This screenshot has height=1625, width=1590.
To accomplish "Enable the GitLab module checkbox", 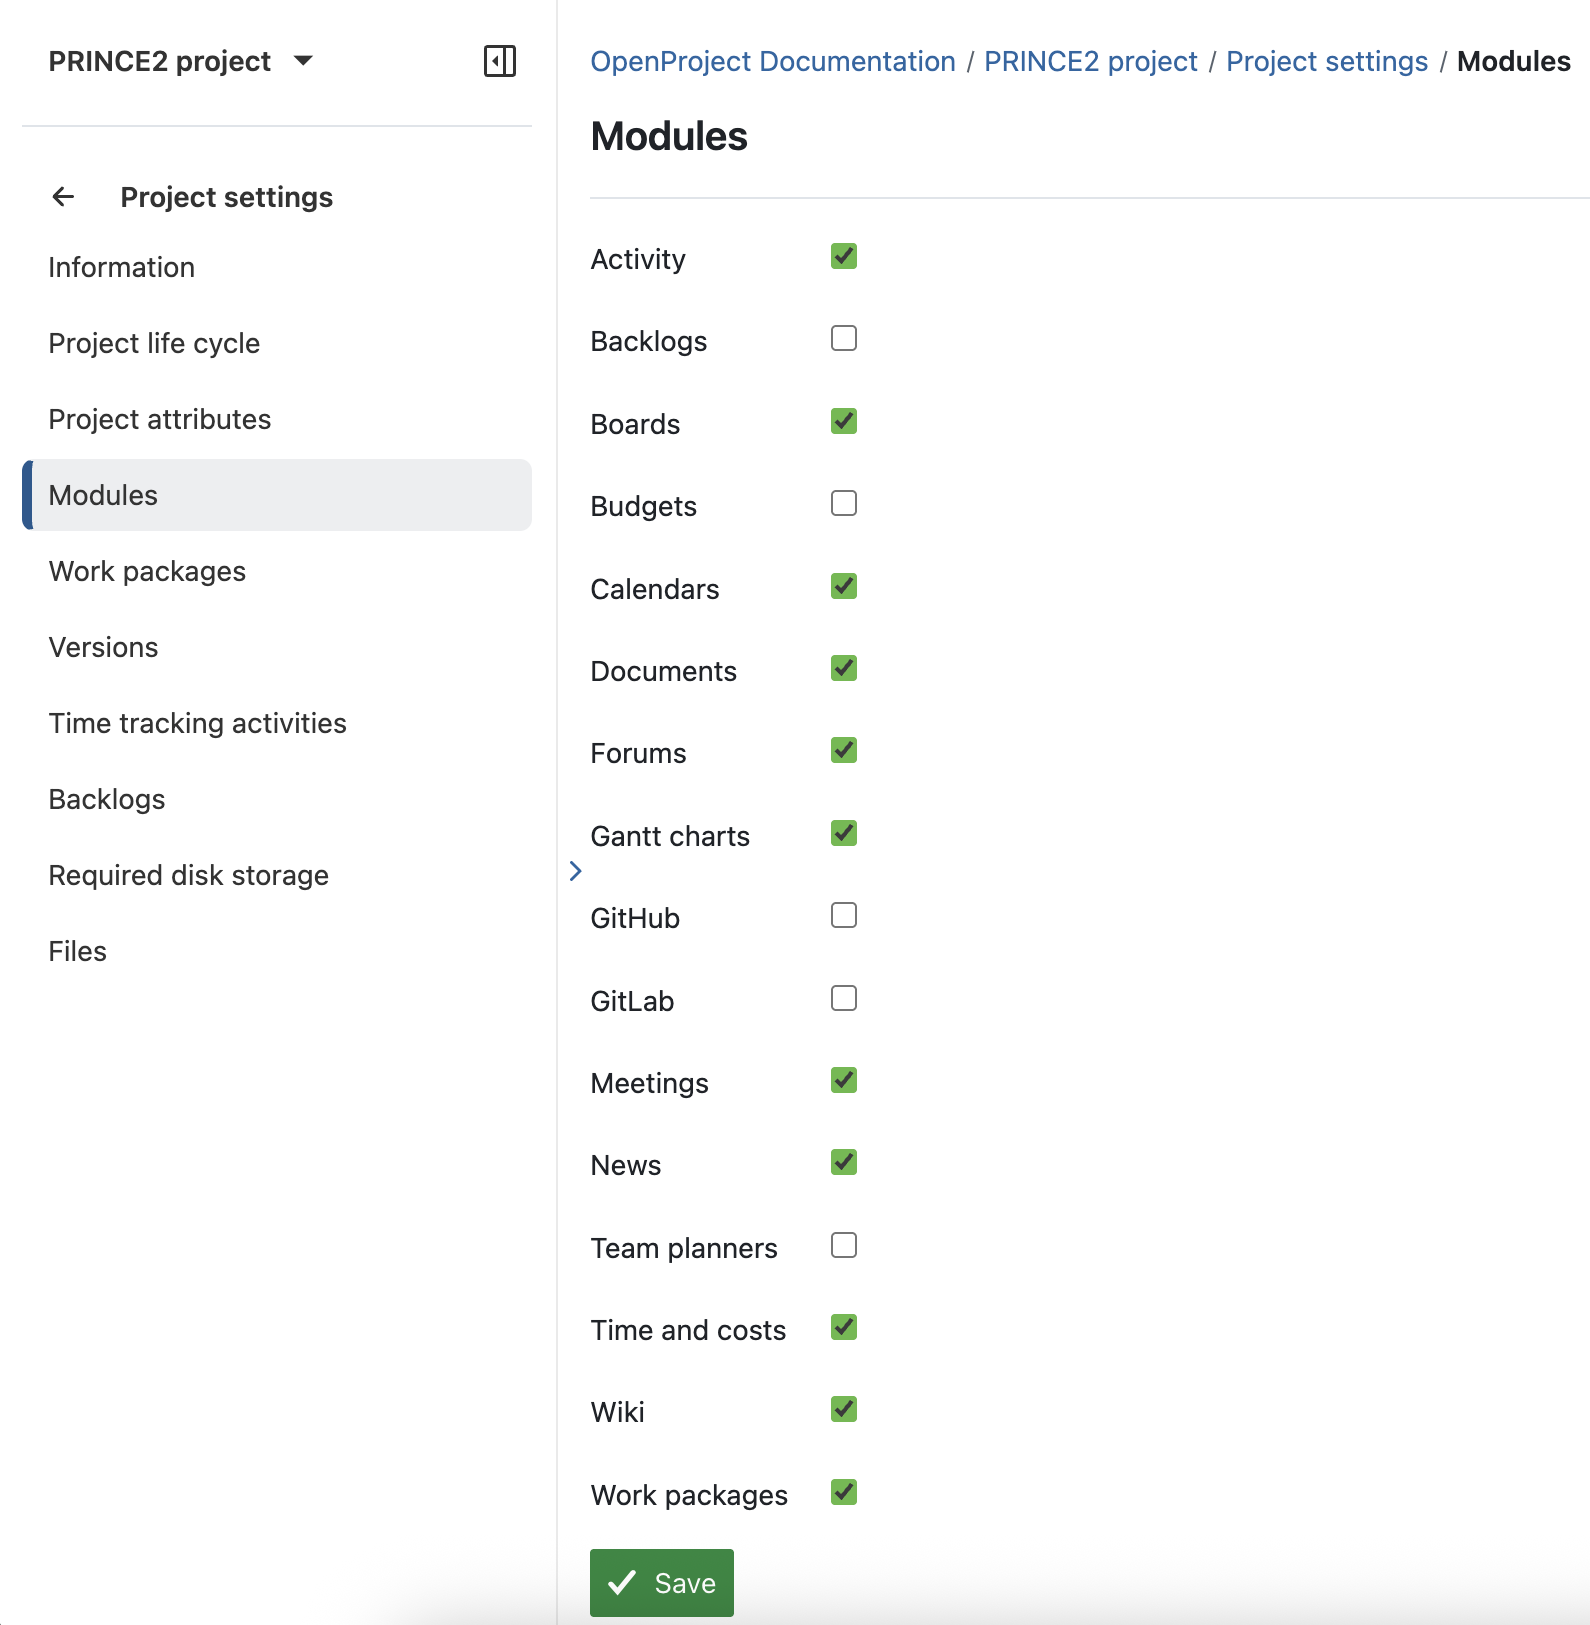I will point(843,998).
